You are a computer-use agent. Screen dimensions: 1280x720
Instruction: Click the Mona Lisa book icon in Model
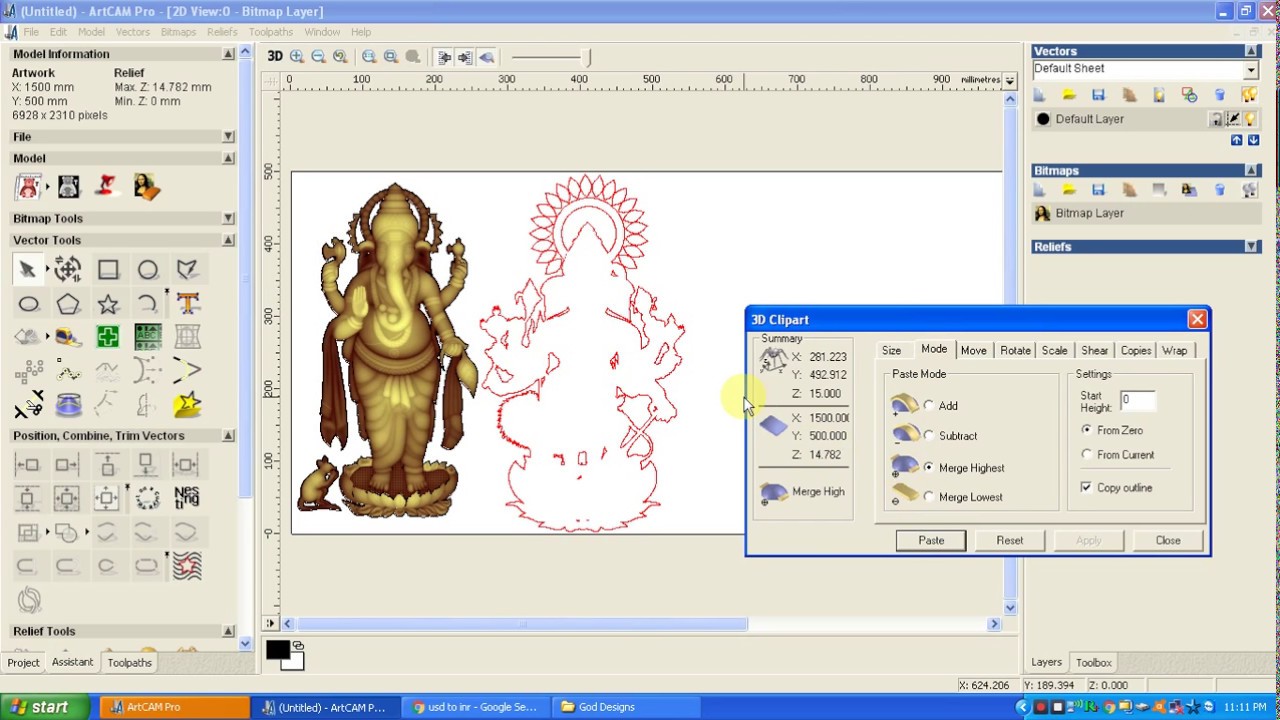[147, 187]
